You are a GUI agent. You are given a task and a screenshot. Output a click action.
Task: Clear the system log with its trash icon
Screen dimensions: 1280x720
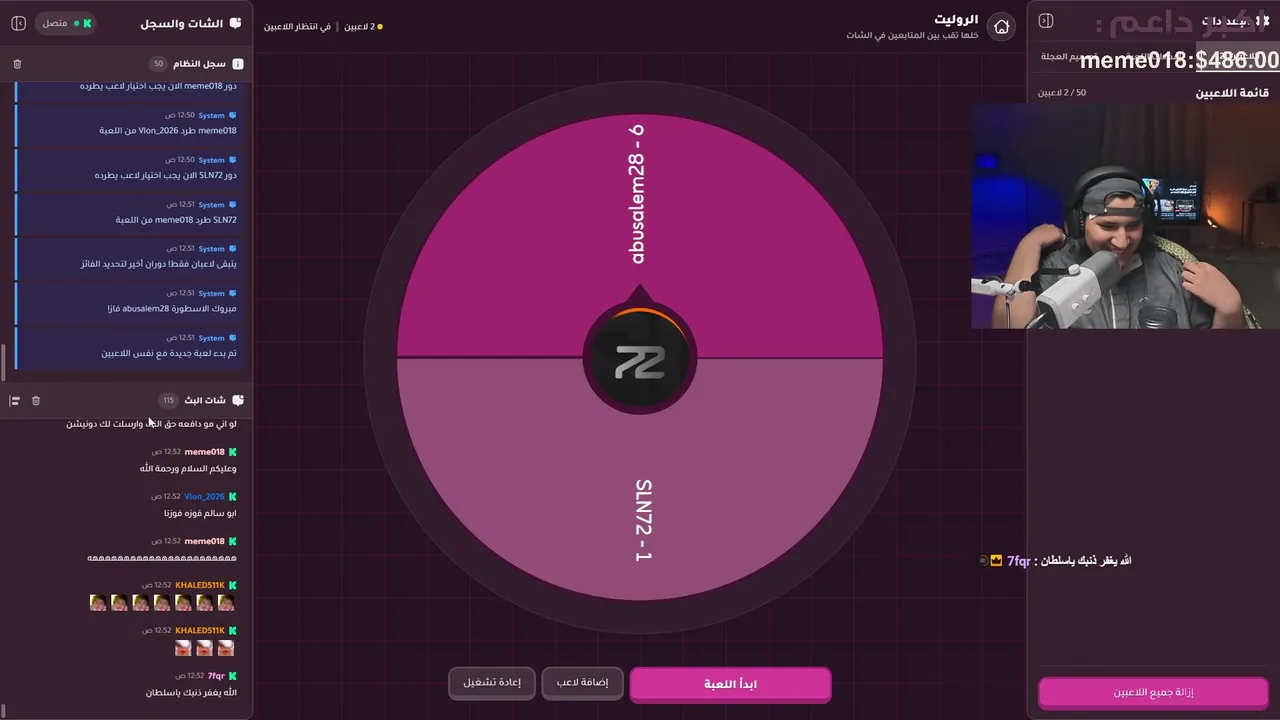click(17, 64)
